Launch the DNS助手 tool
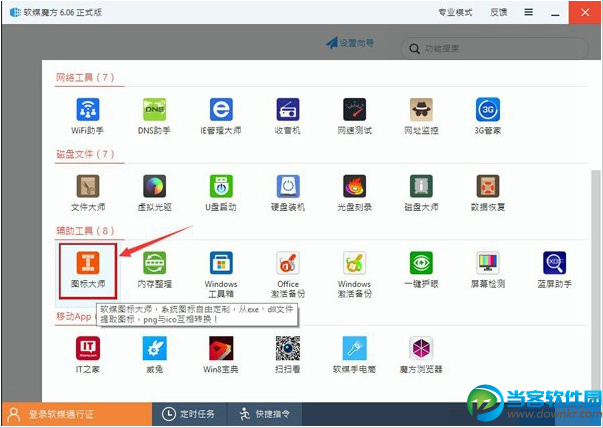Viewport: 603px width, 428px height. 154,116
